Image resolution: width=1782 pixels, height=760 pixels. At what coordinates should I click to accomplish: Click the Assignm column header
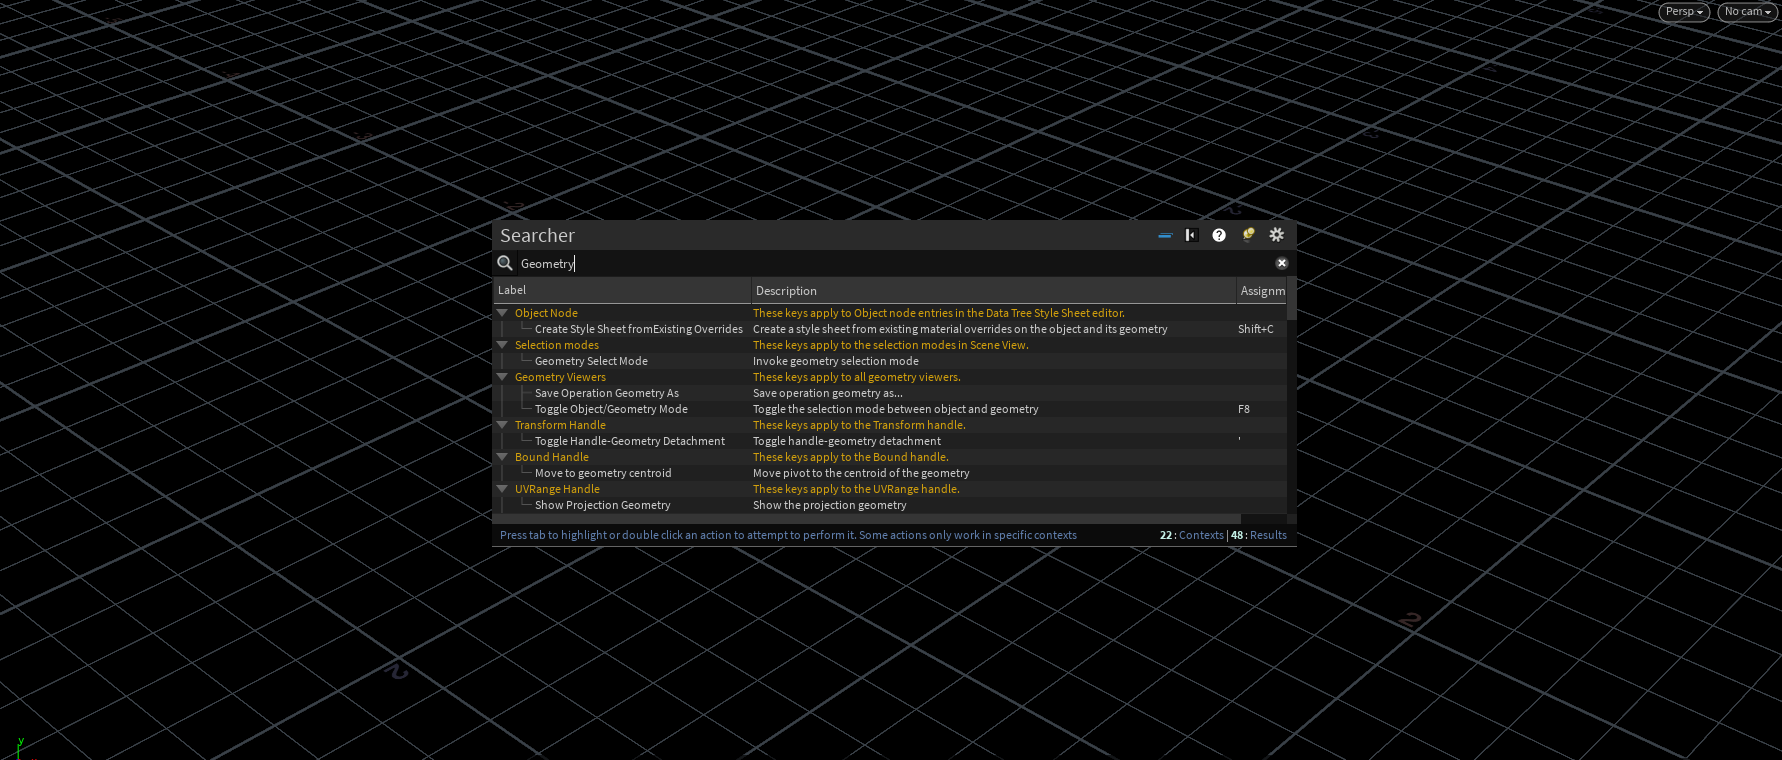coord(1262,290)
